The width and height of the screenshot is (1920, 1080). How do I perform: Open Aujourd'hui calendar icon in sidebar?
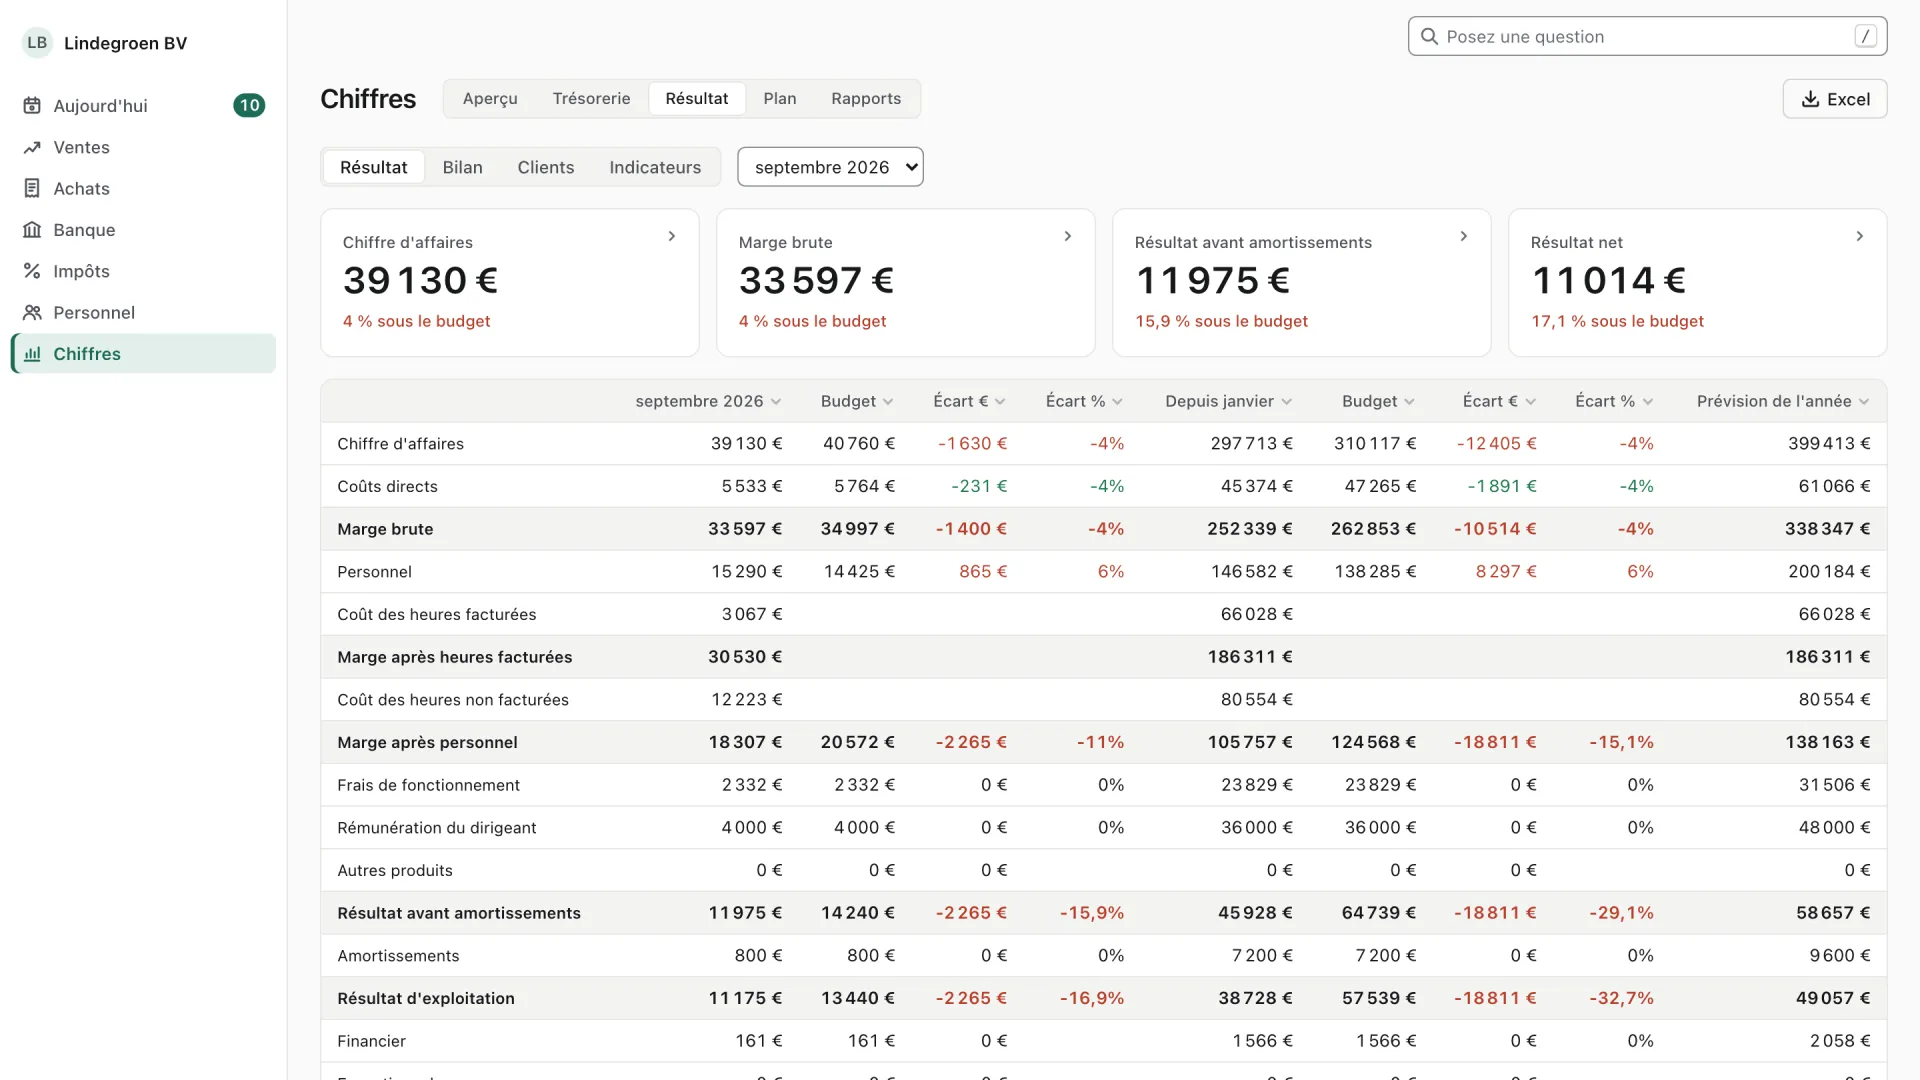pos(32,106)
